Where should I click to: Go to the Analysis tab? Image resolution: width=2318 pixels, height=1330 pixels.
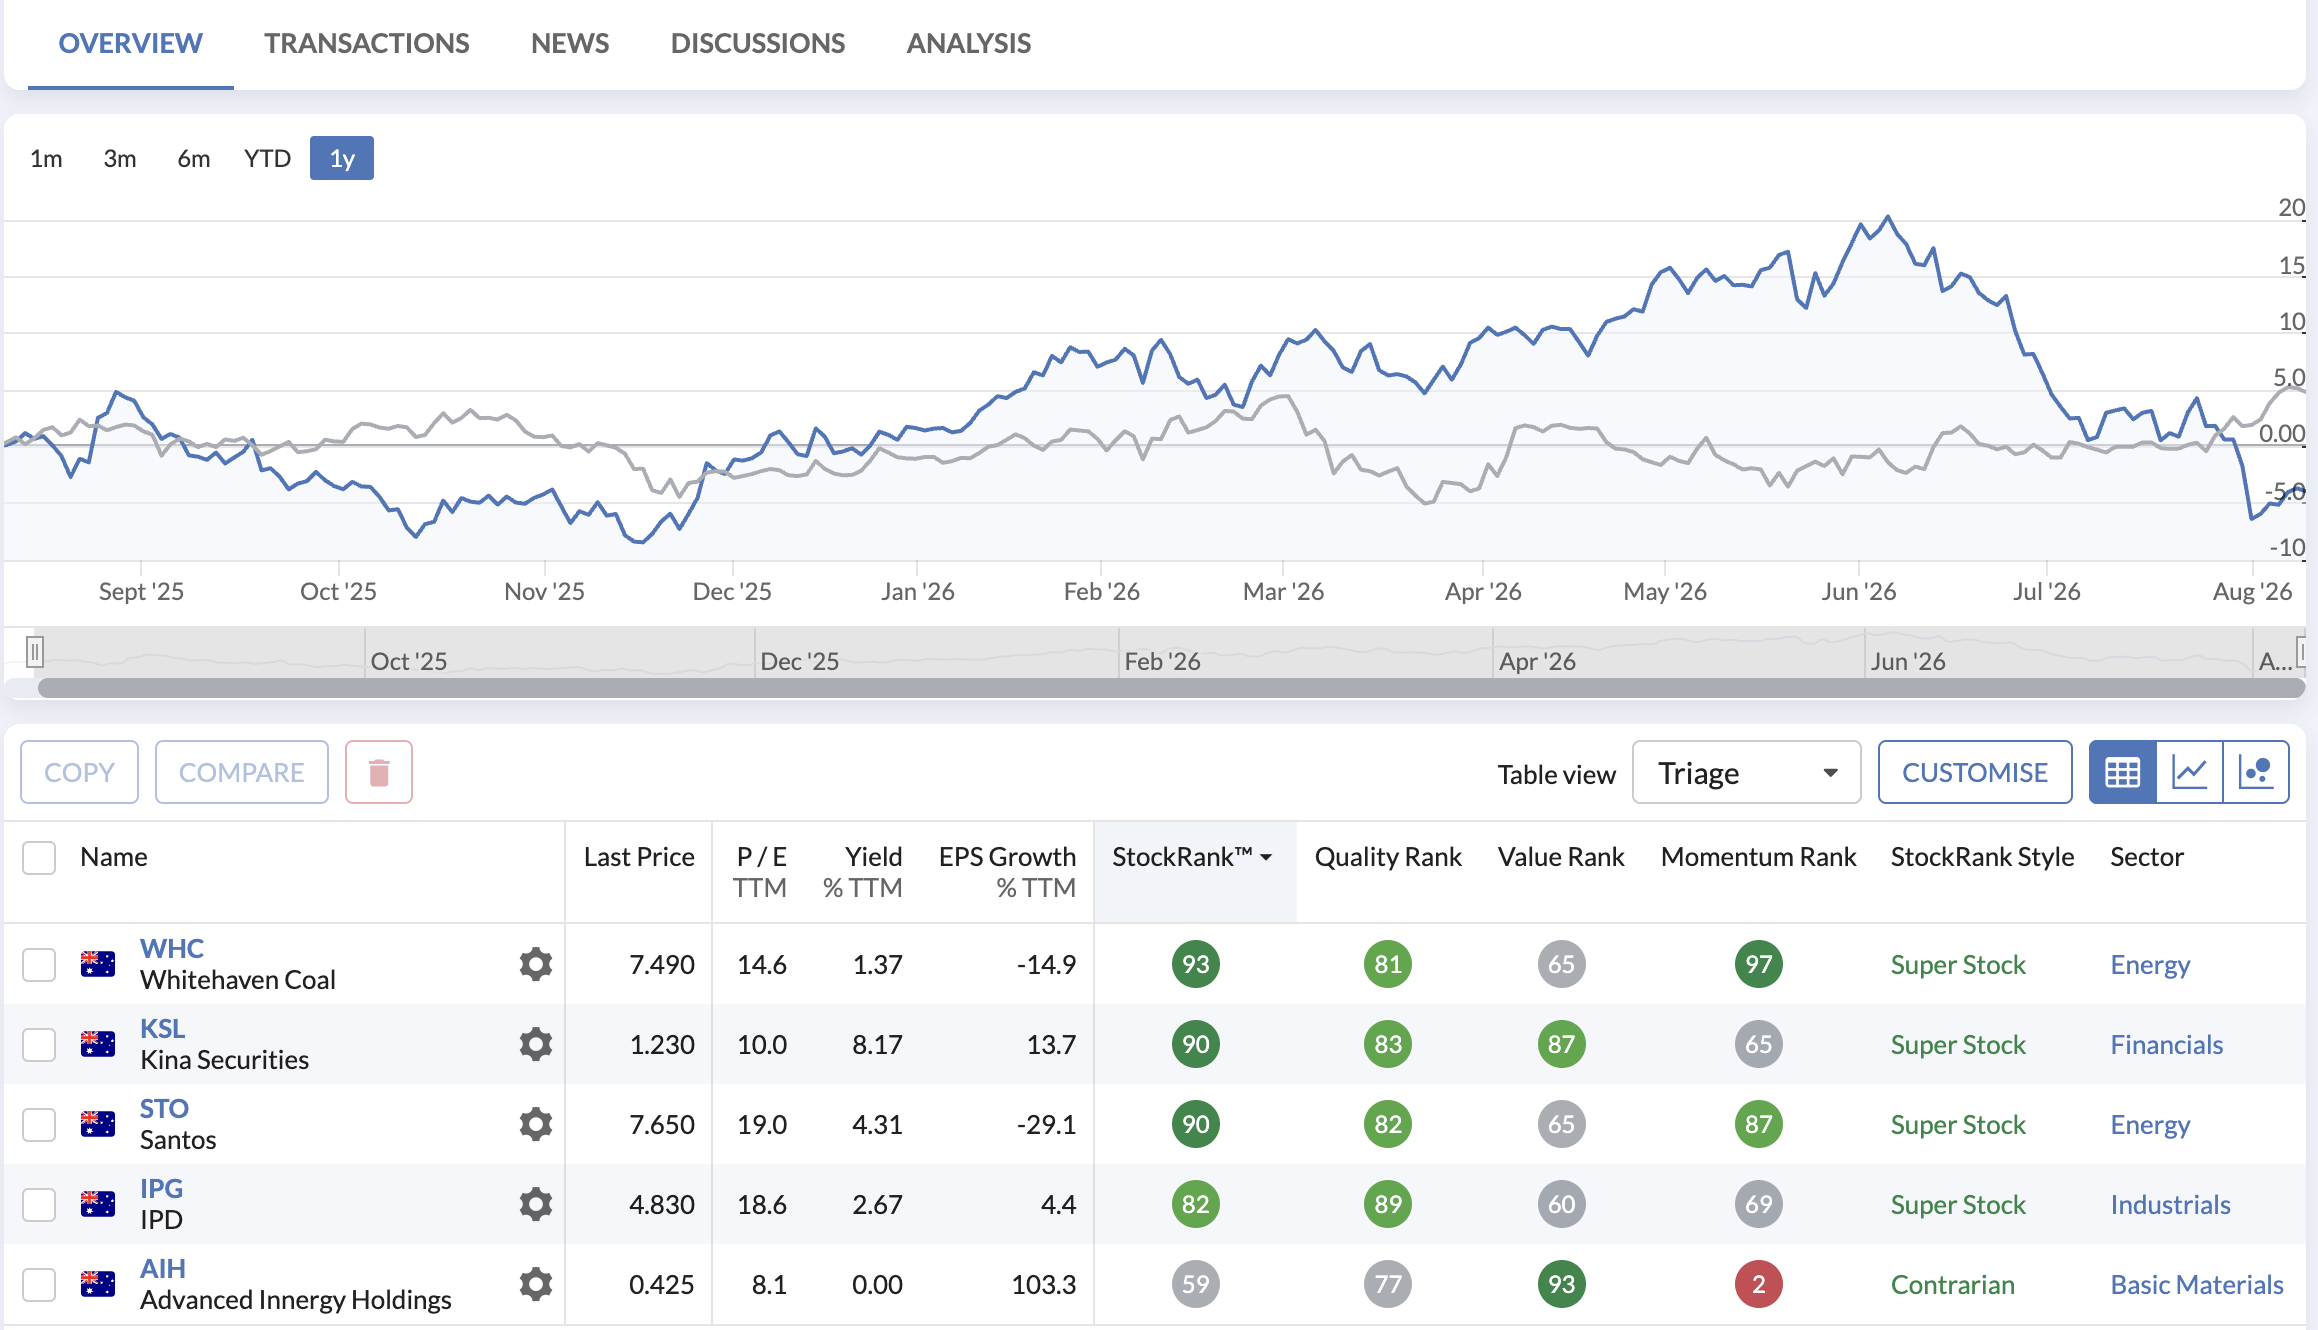(x=968, y=43)
